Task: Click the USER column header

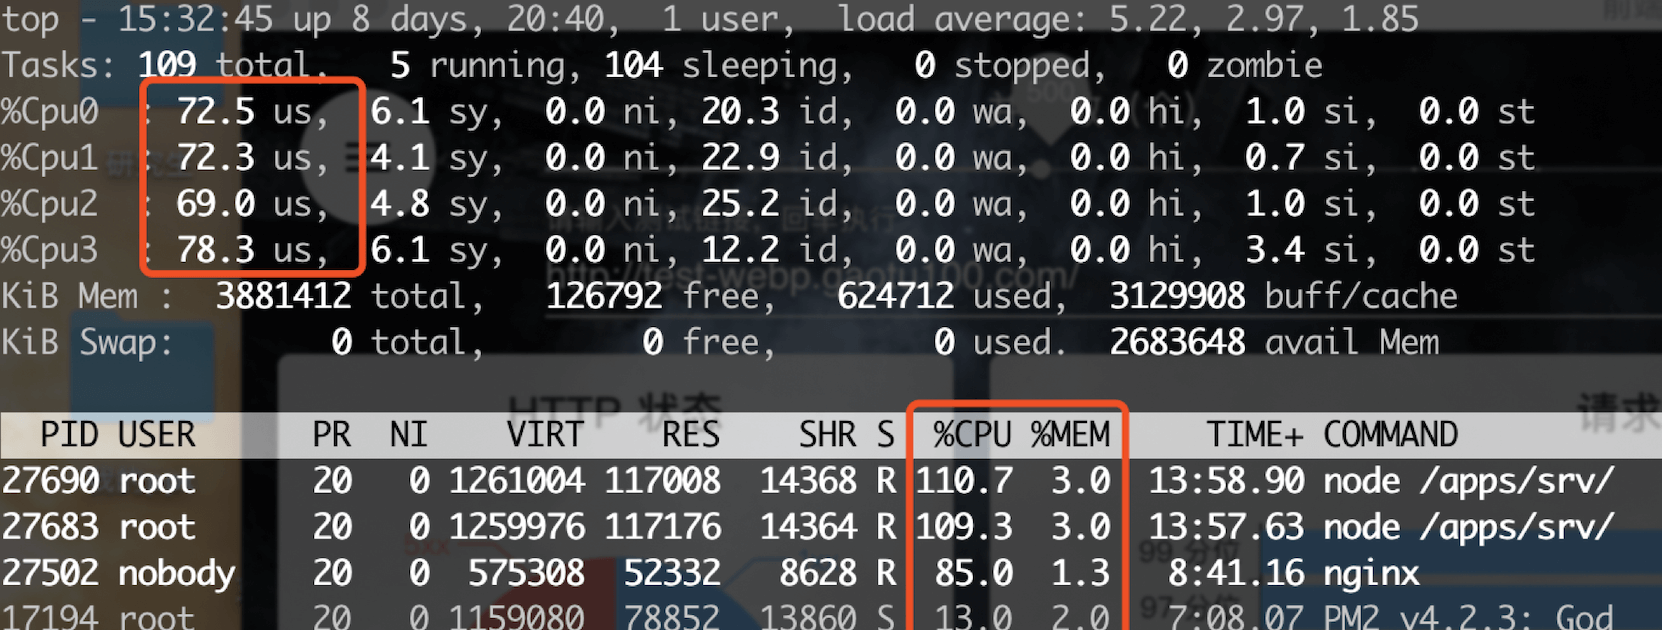Action: pyautogui.click(x=157, y=435)
